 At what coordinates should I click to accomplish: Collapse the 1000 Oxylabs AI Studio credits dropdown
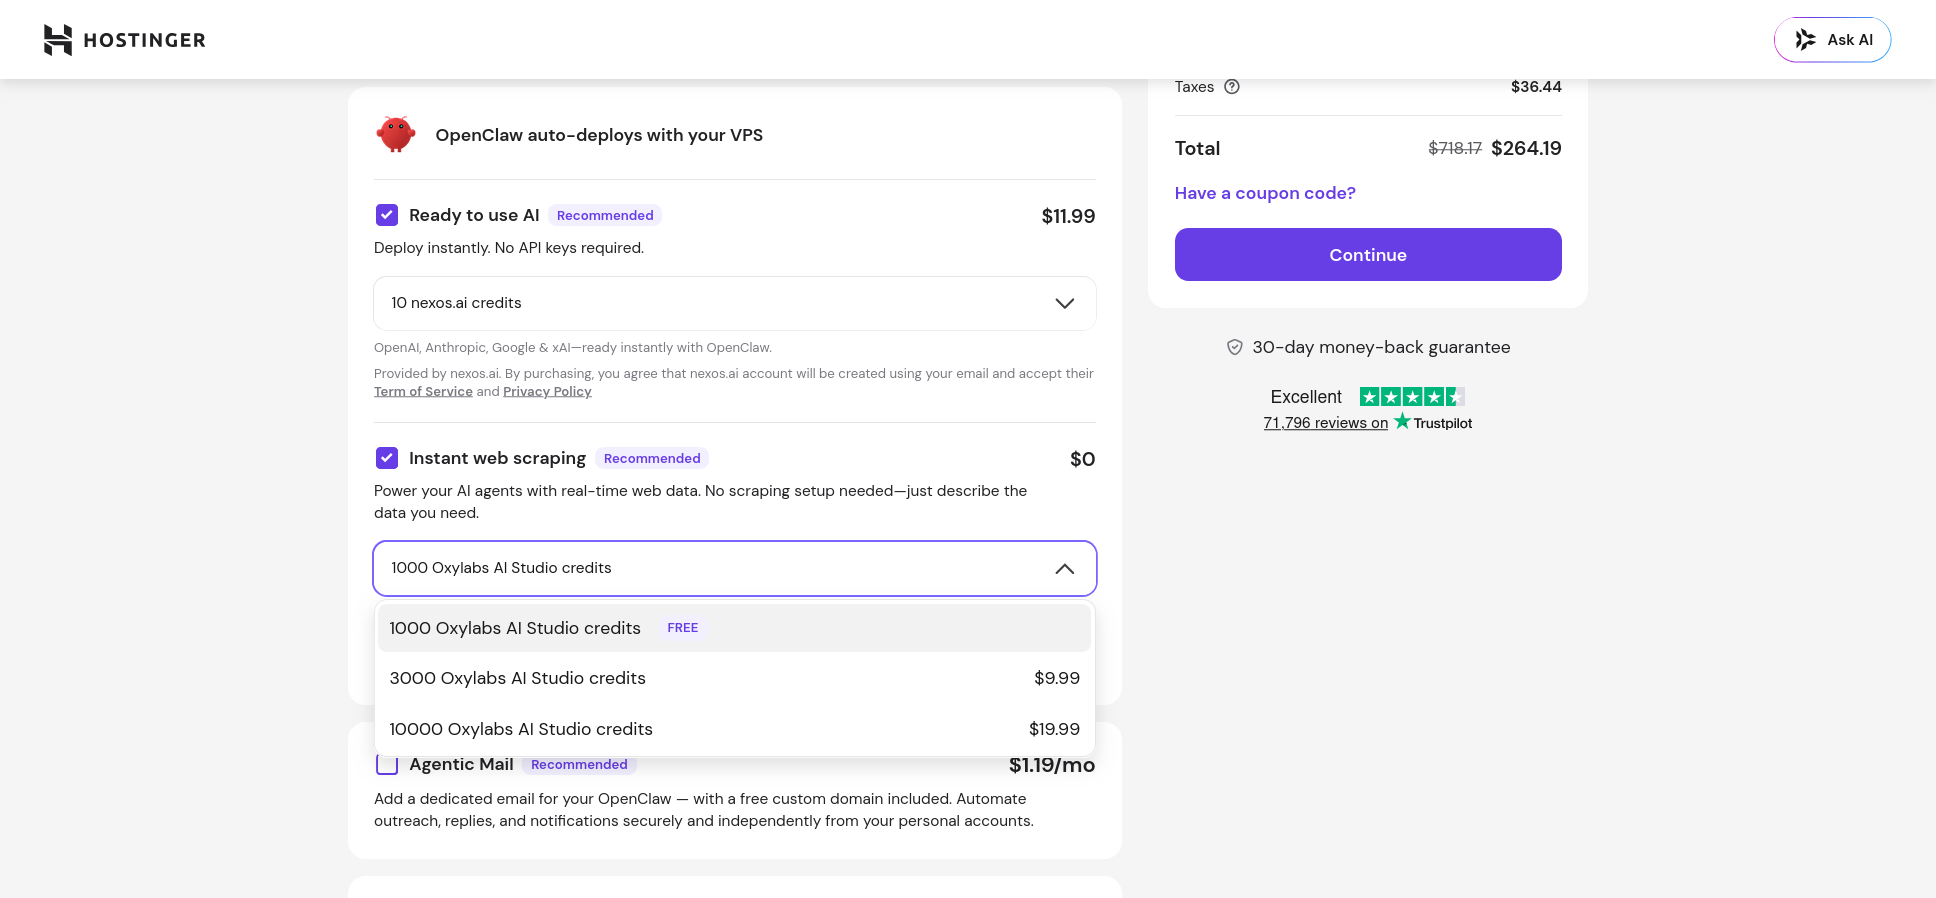click(735, 568)
